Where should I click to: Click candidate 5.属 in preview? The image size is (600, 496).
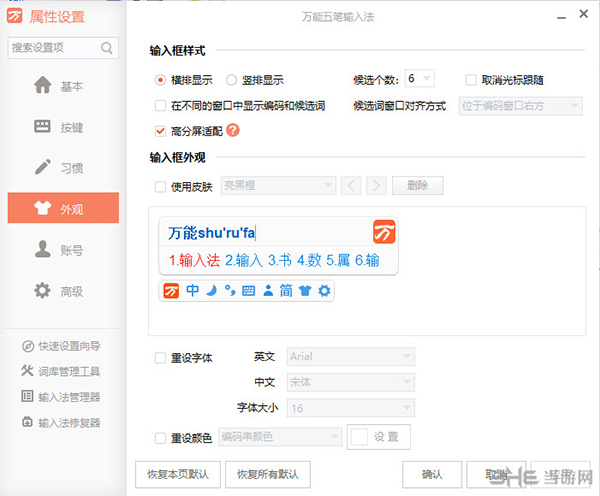338,261
